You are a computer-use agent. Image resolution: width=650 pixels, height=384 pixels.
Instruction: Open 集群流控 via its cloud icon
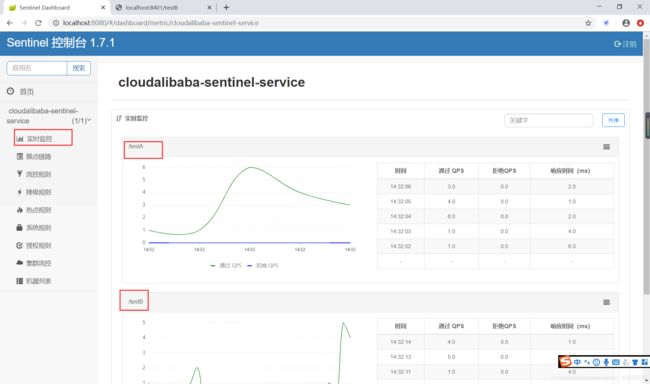tap(19, 263)
